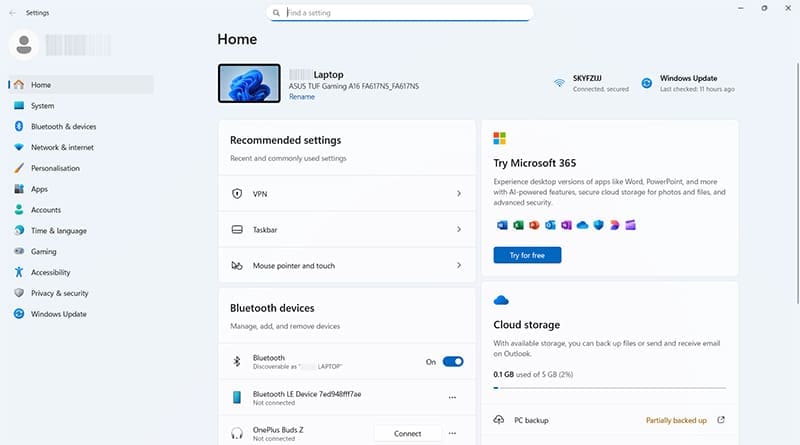The image size is (800, 445).
Task: Click the Home icon in sidebar
Action: click(19, 85)
